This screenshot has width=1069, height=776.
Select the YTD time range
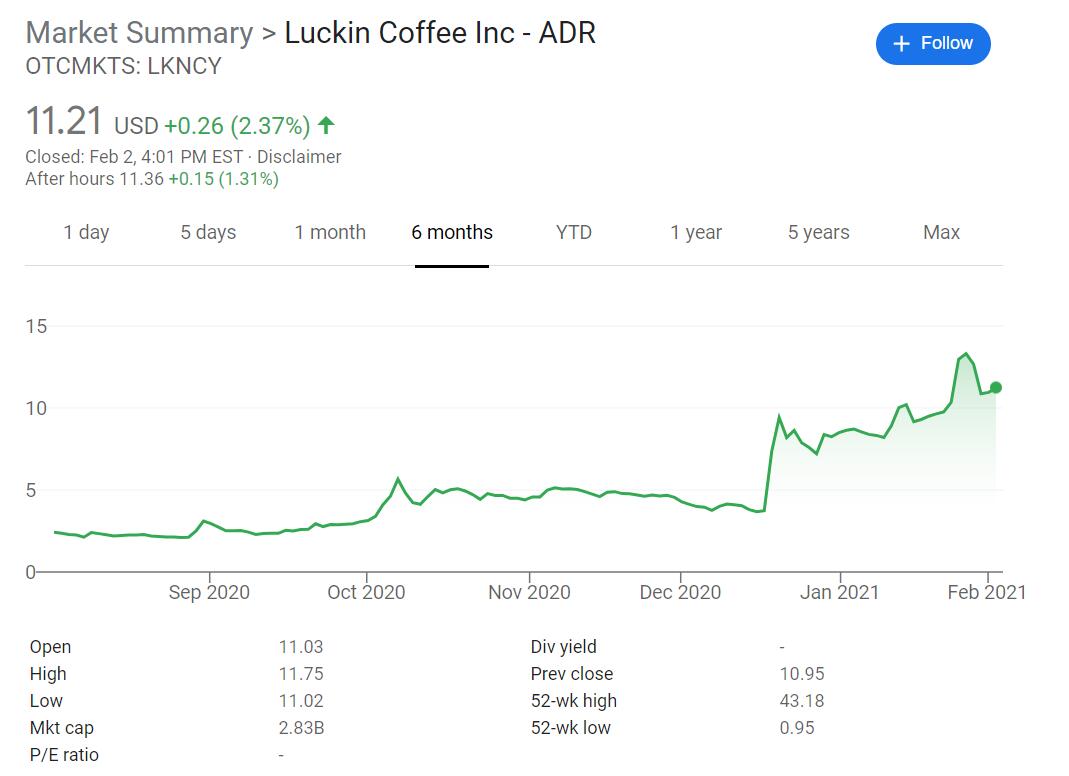click(x=573, y=232)
